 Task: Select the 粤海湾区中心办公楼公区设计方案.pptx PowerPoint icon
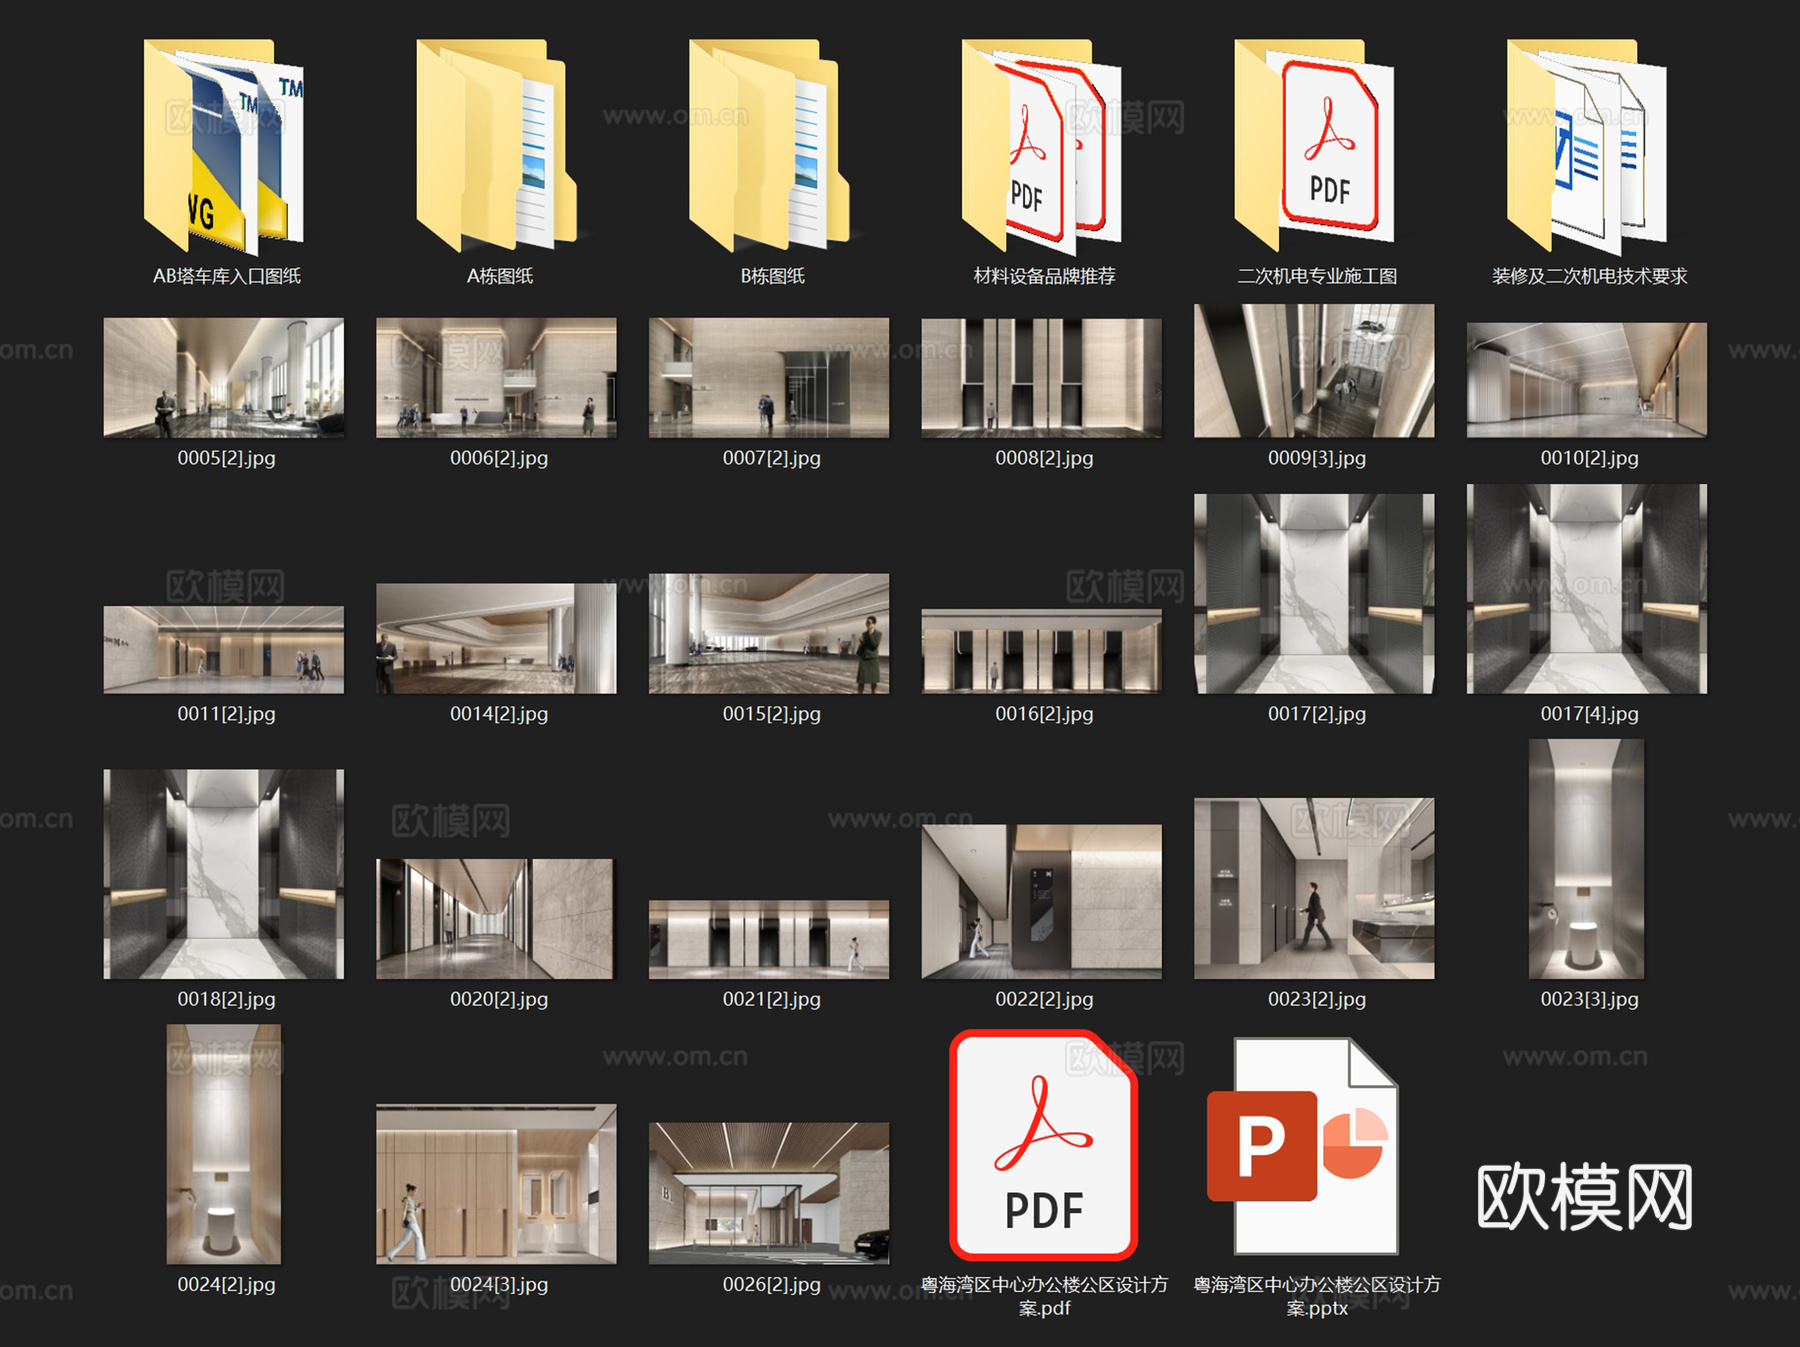click(x=1302, y=1146)
